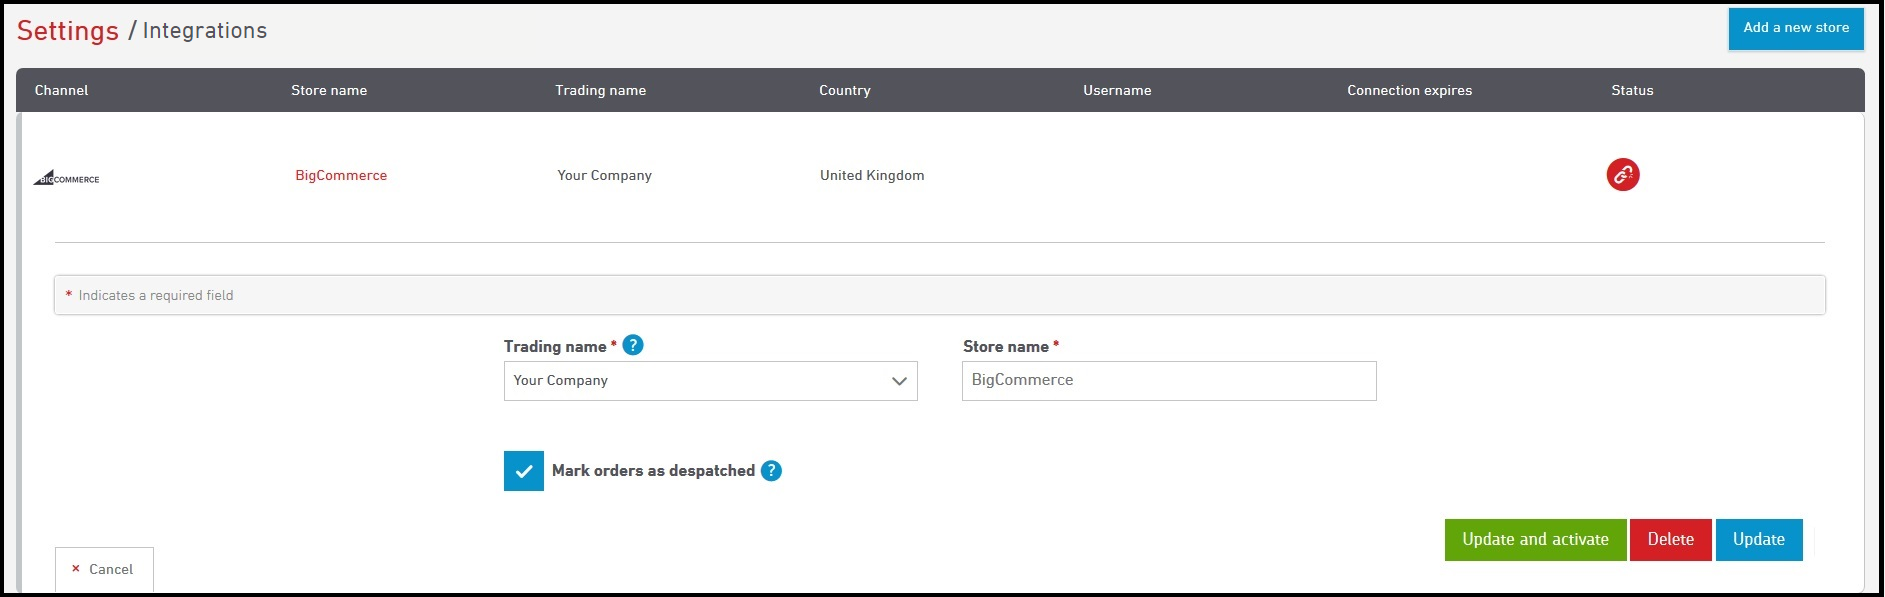Click the Status column header

1632,90
